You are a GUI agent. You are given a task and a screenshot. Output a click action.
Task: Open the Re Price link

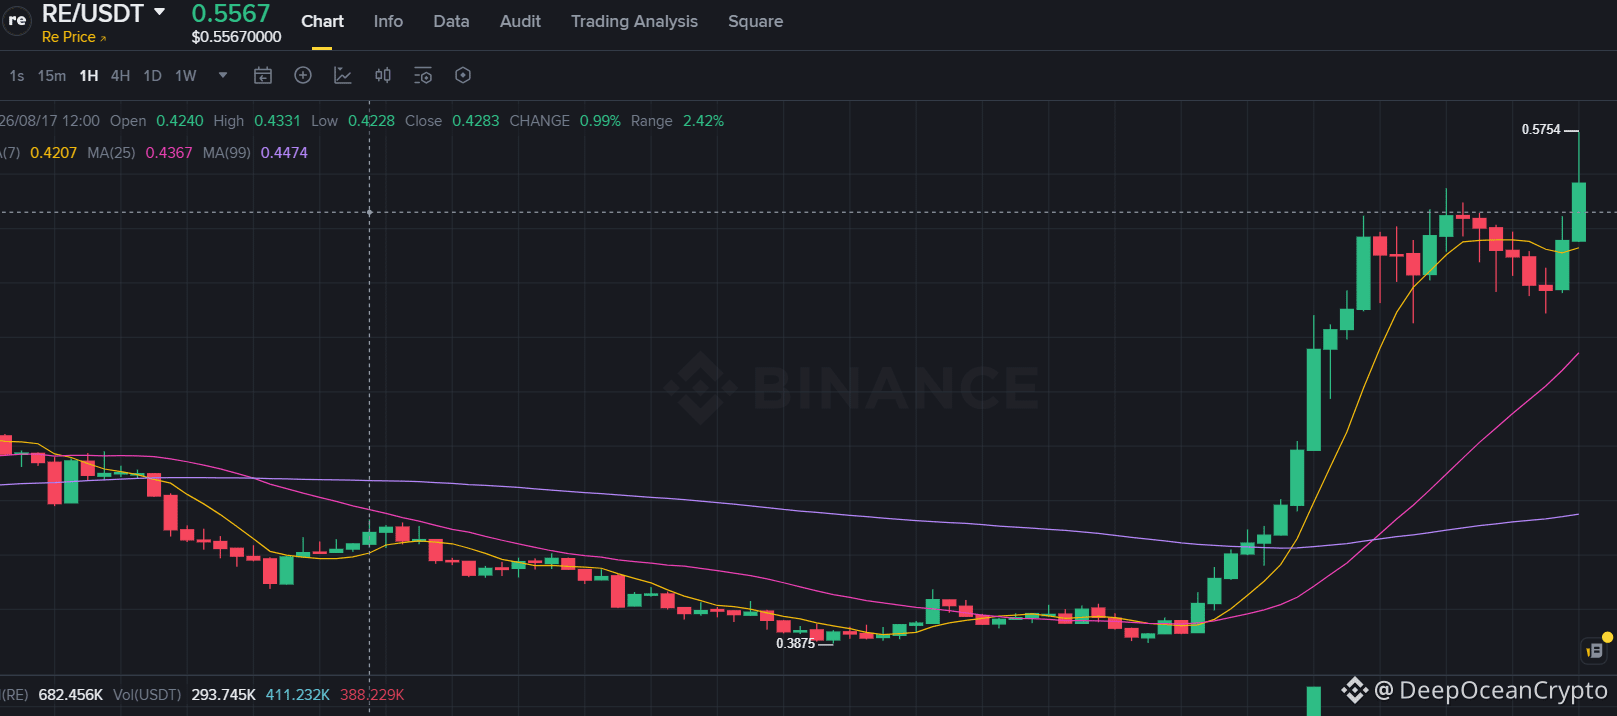pyautogui.click(x=74, y=37)
